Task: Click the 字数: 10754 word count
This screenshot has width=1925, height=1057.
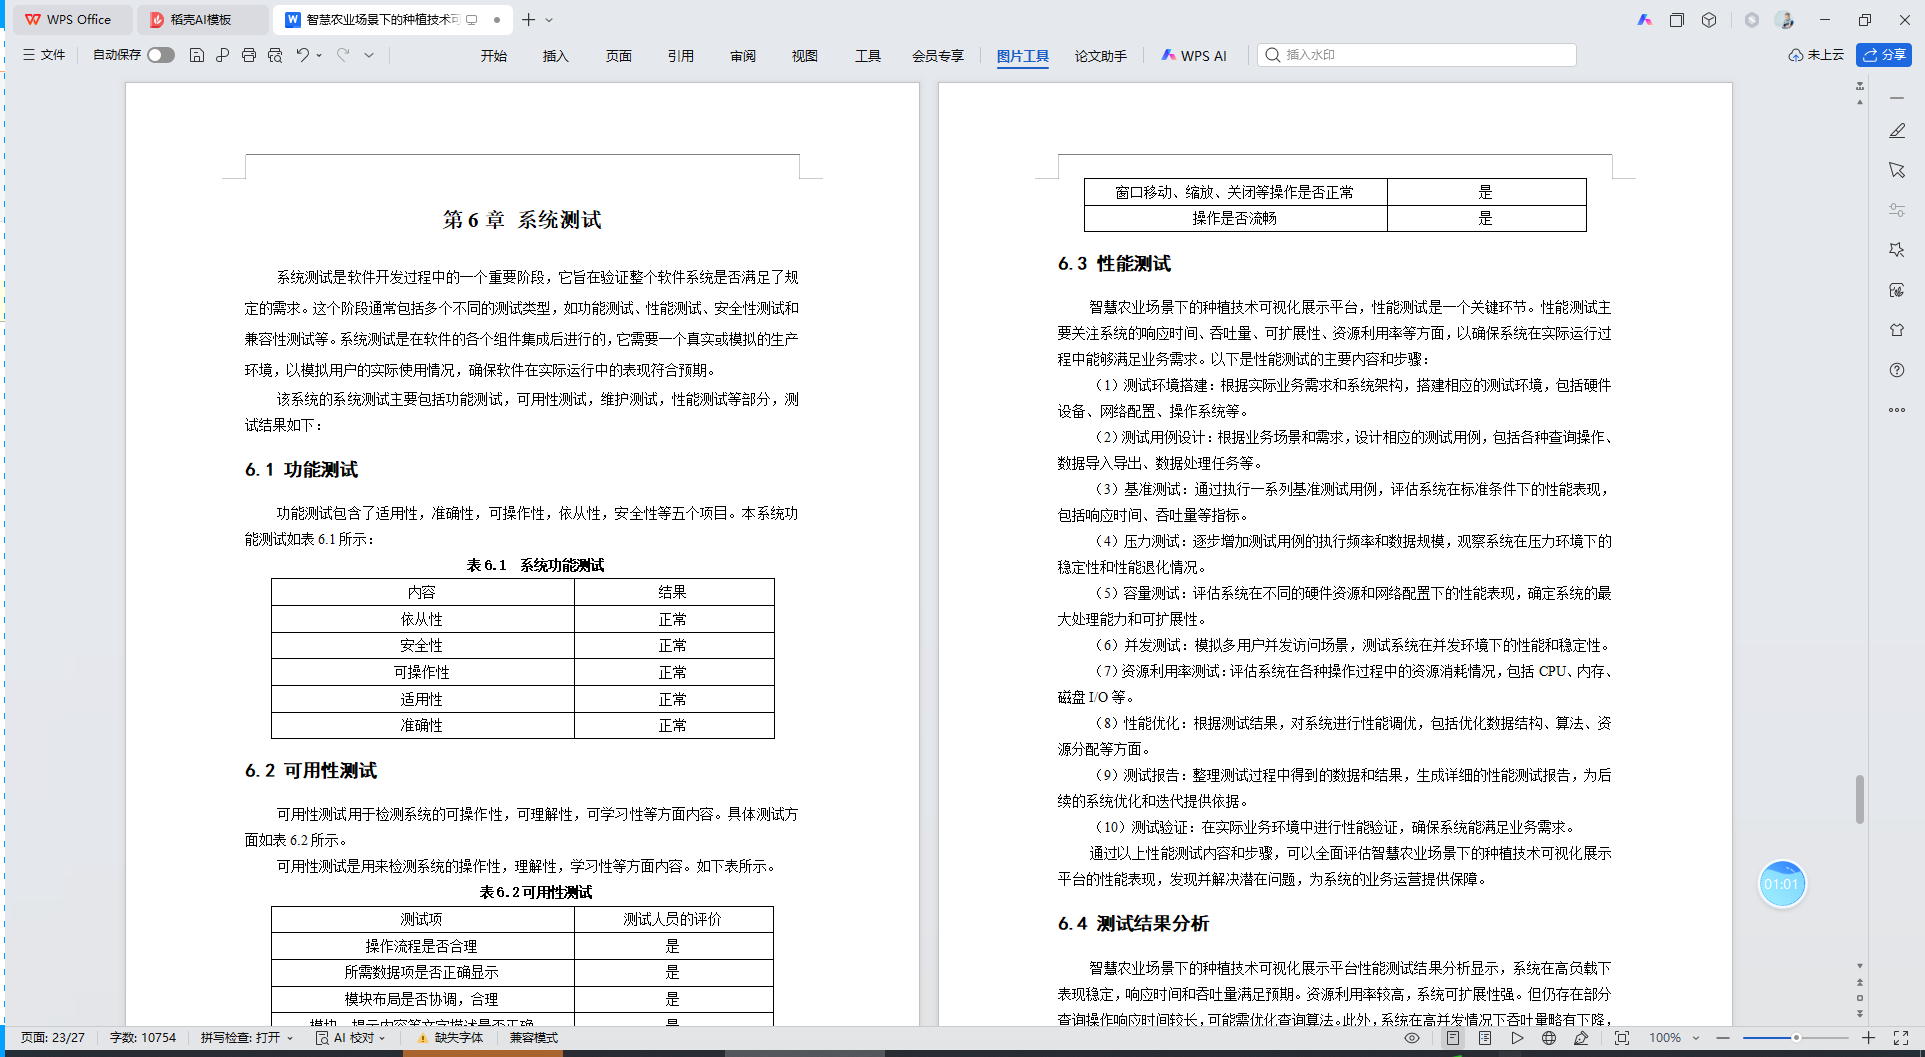Action: [x=143, y=1038]
